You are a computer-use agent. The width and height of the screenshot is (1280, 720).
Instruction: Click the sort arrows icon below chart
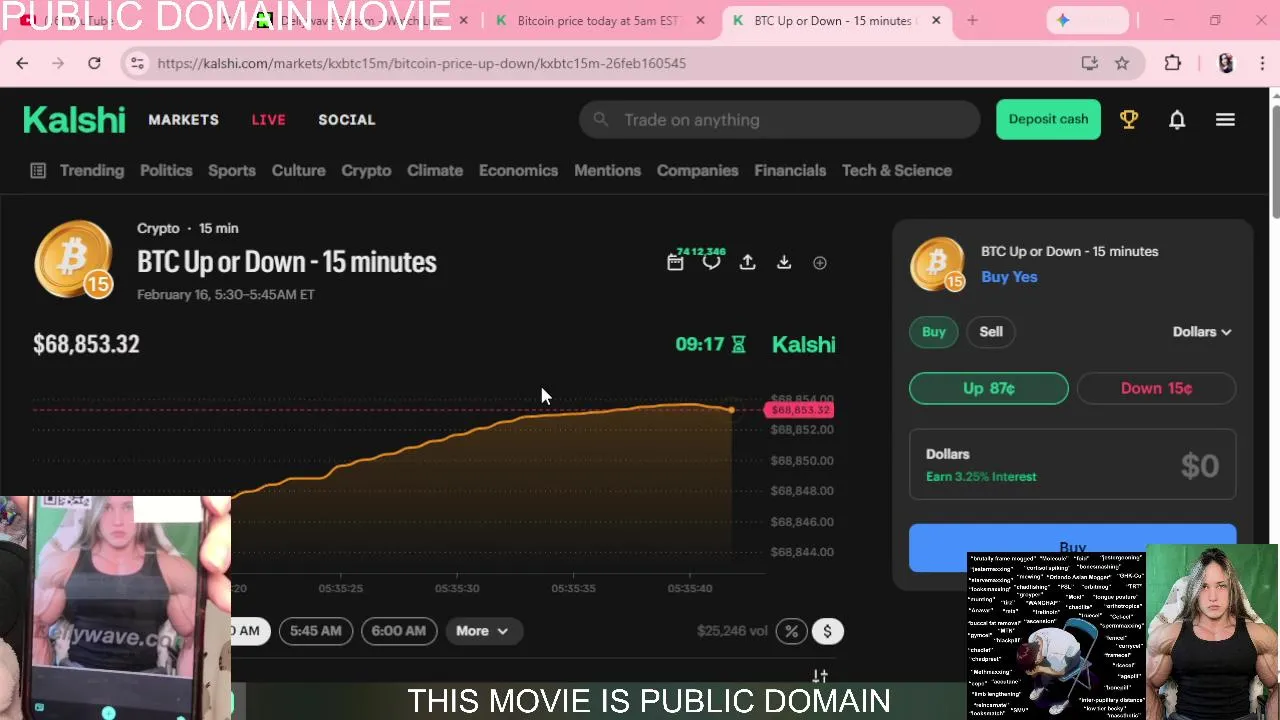pos(820,677)
